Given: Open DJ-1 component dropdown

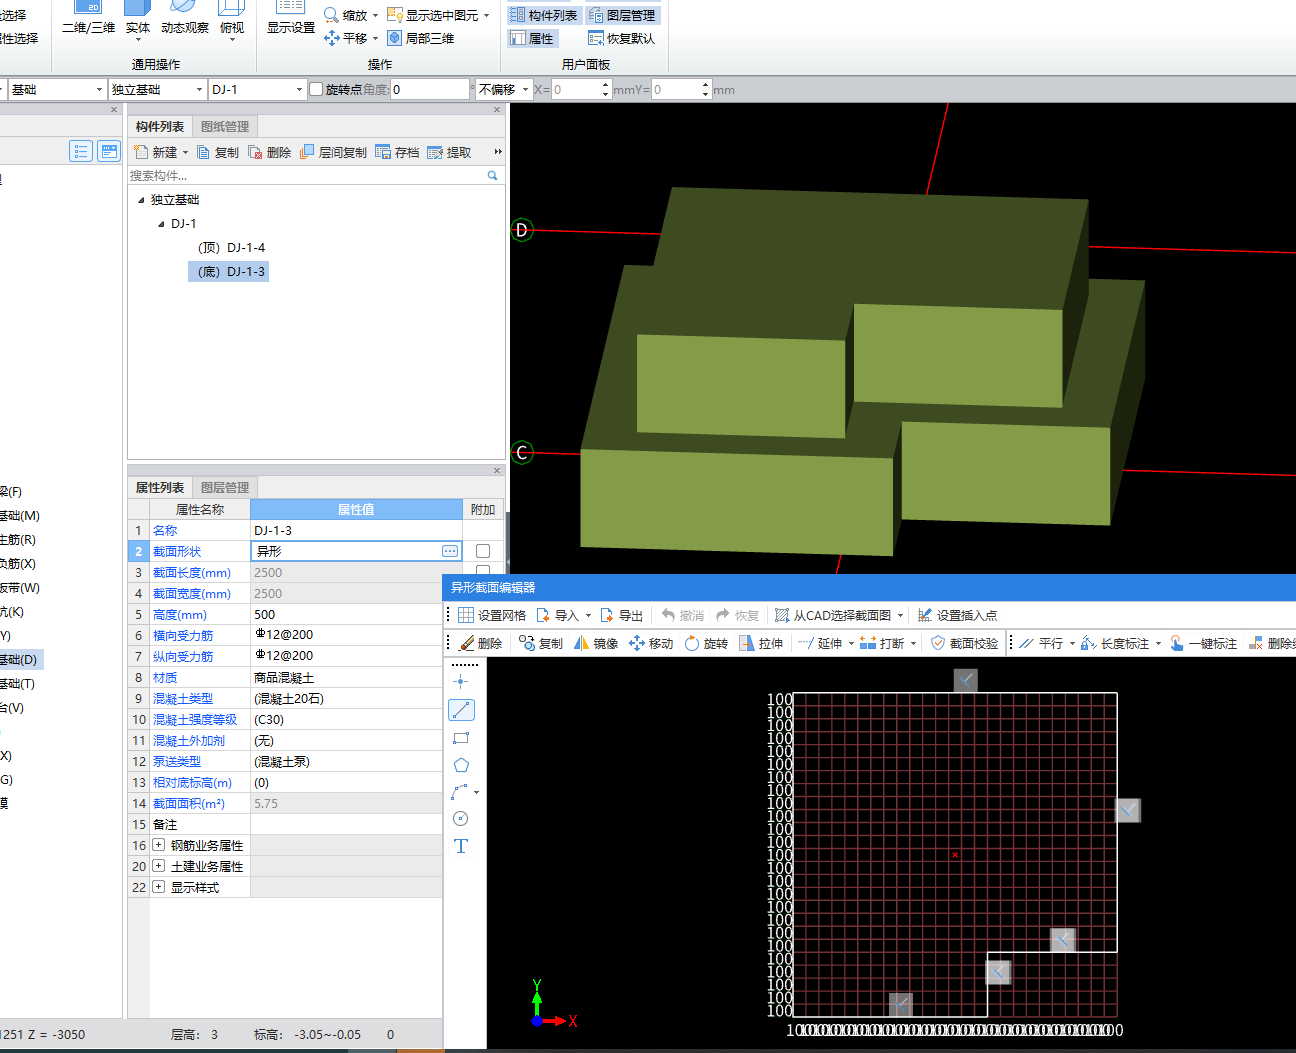Looking at the screenshot, I should [x=299, y=89].
